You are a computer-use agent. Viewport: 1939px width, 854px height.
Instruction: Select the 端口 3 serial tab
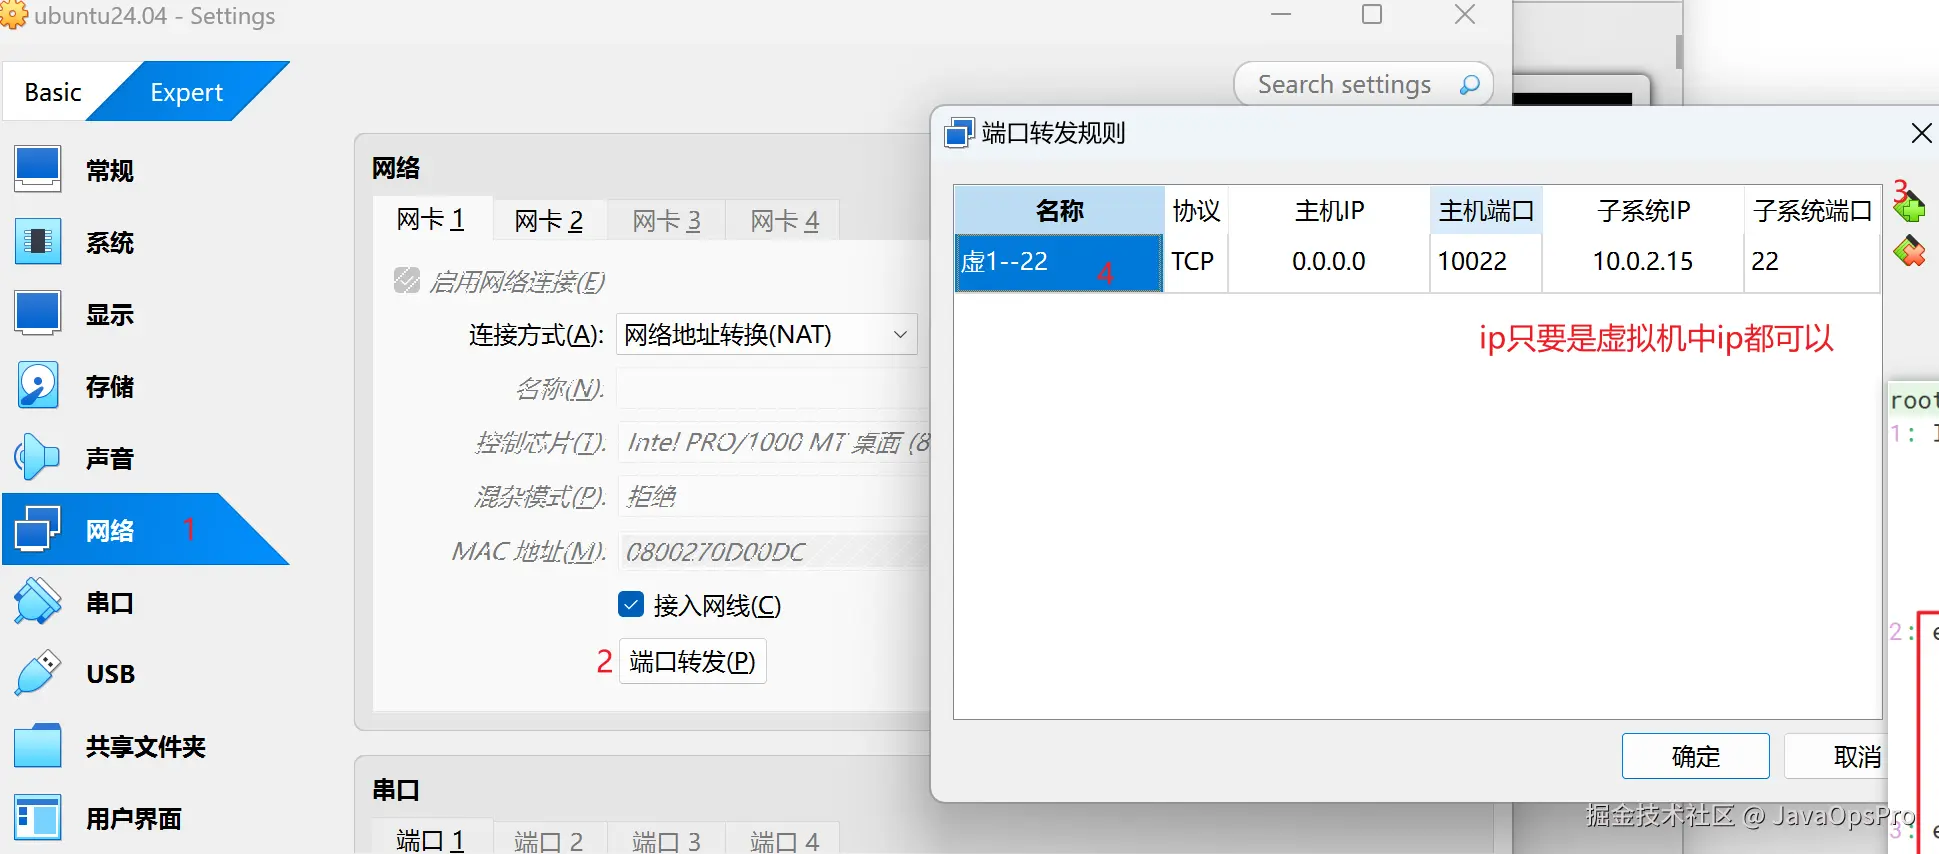(x=667, y=840)
